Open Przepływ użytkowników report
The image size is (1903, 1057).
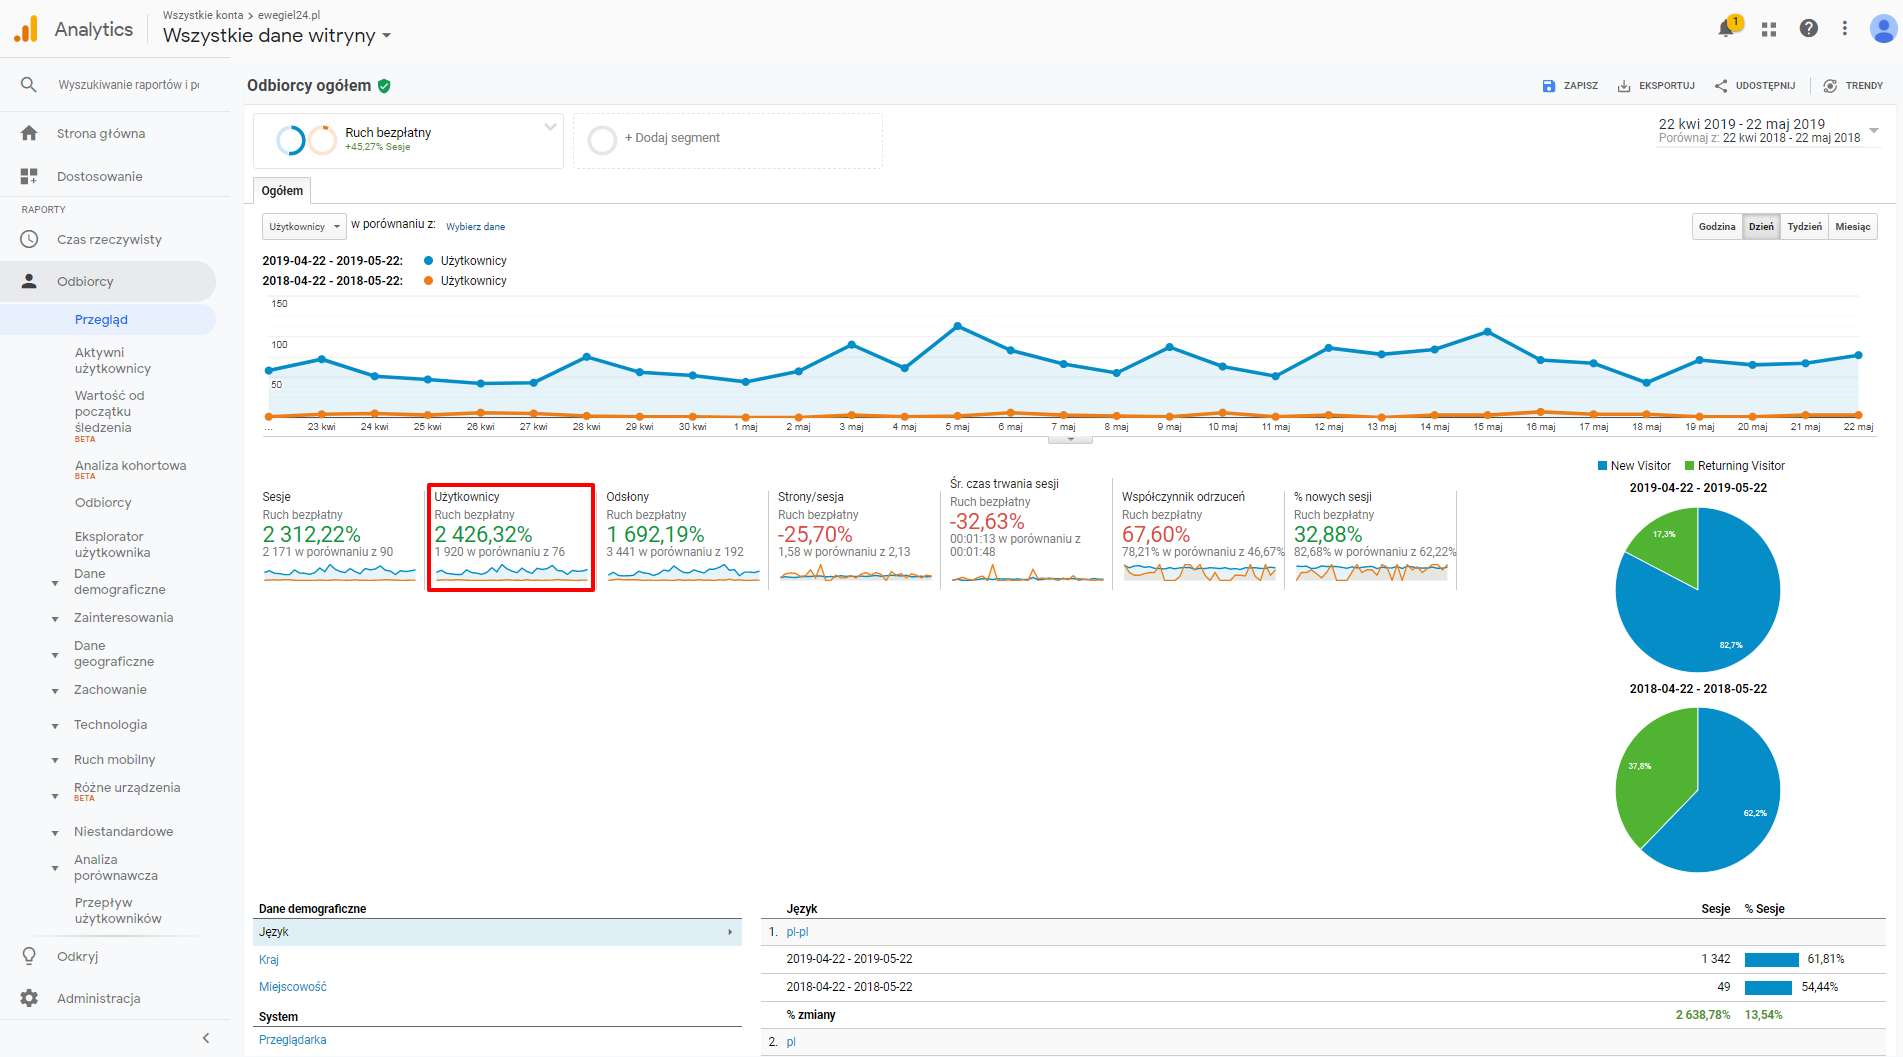(x=118, y=910)
